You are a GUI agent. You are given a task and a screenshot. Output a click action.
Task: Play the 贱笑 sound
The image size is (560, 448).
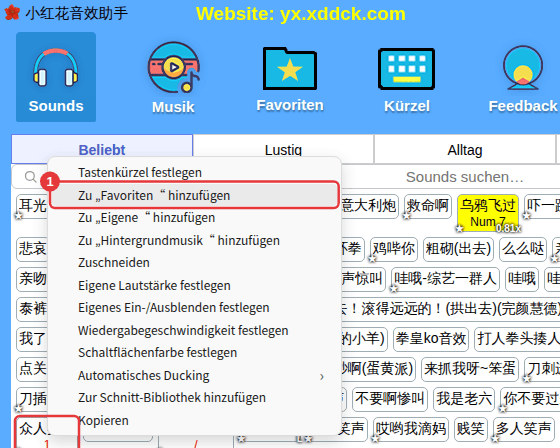click(471, 428)
